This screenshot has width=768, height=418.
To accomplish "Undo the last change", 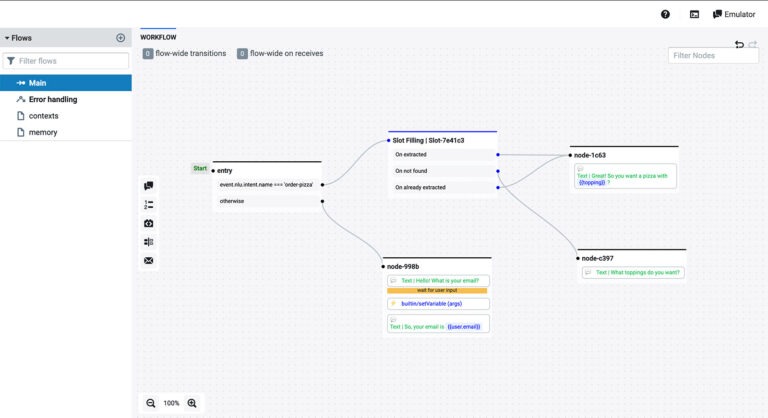I will tap(739, 45).
